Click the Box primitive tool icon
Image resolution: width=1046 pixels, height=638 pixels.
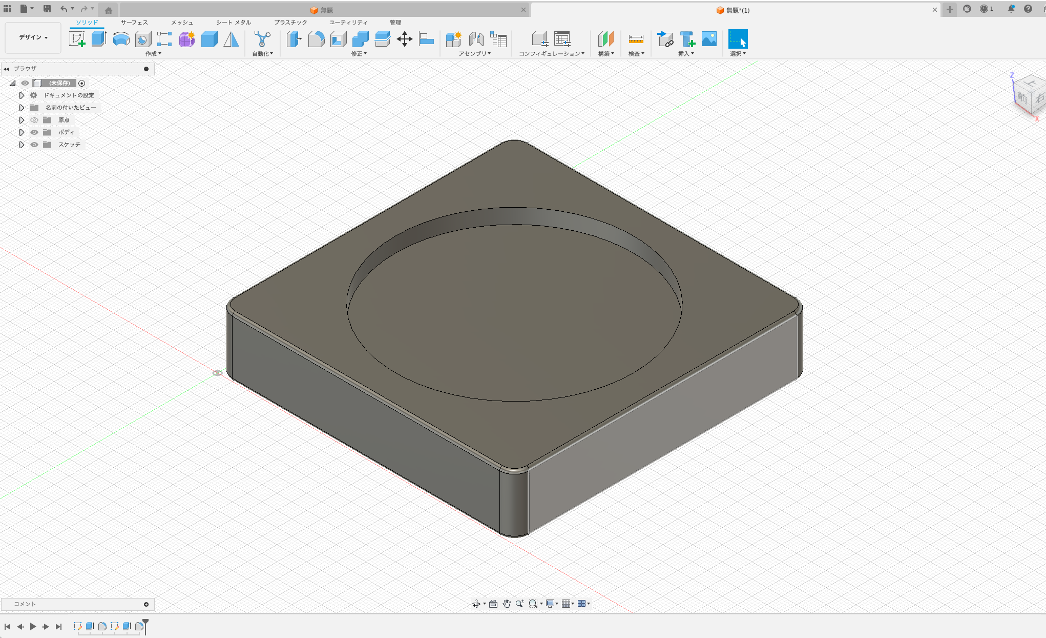(209, 39)
